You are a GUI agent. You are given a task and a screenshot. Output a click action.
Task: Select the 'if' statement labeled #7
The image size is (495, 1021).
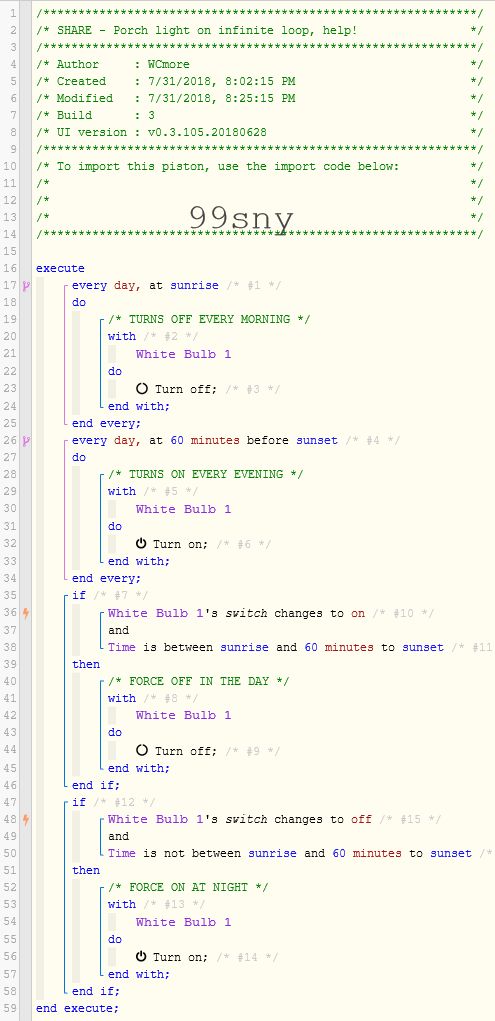(79, 595)
